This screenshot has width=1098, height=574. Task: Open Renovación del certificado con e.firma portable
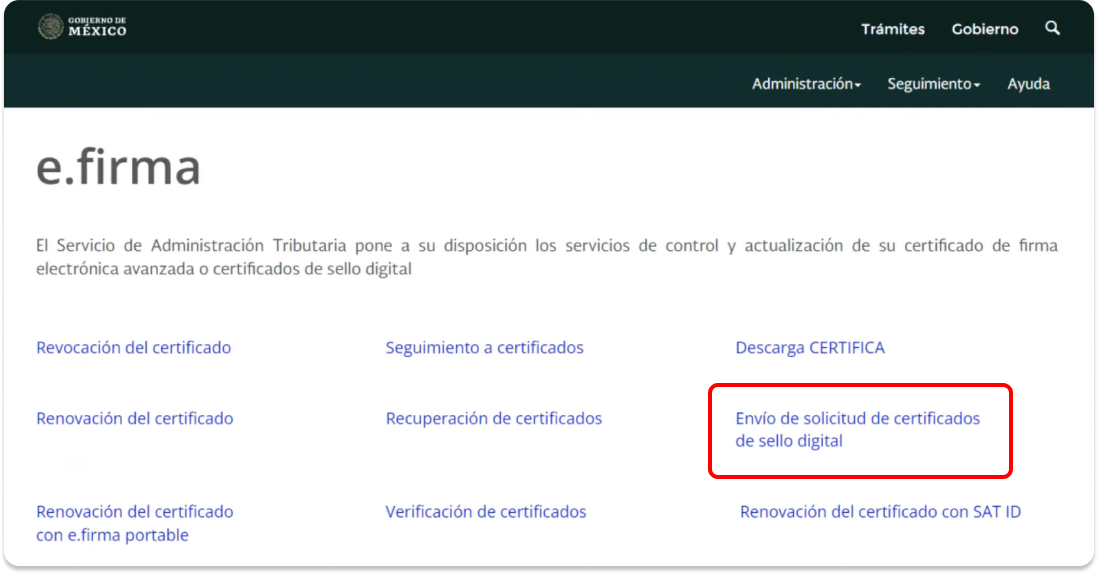pos(135,523)
